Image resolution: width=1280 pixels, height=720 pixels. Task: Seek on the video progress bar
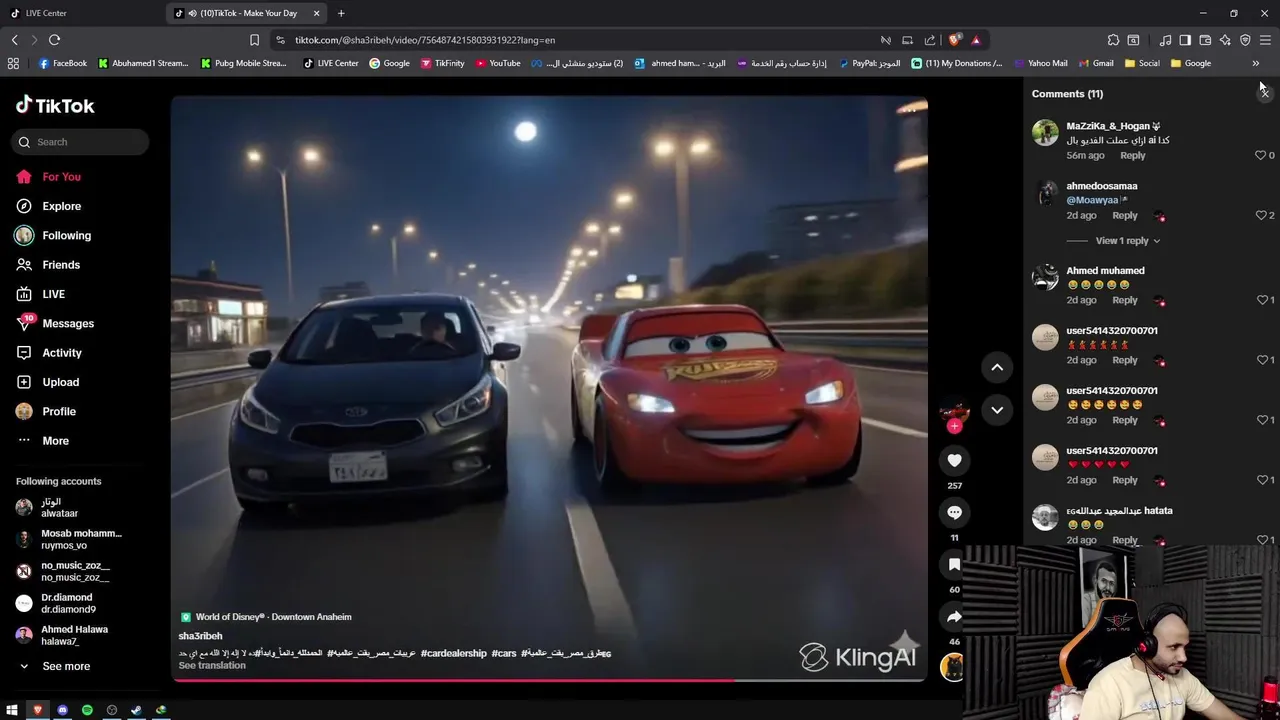549,681
